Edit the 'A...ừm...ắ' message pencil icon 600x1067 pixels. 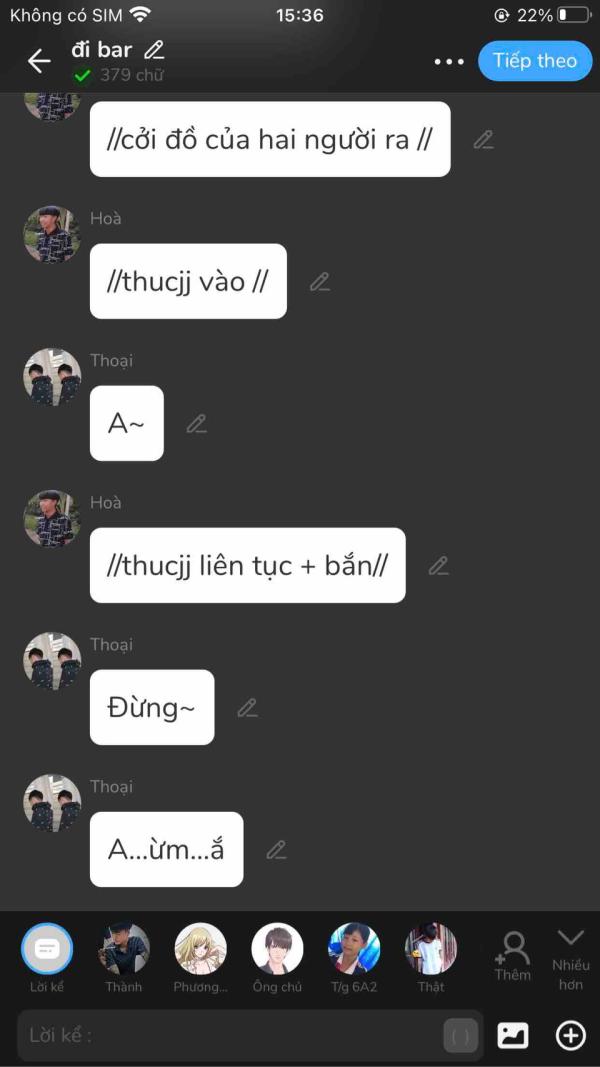click(276, 849)
